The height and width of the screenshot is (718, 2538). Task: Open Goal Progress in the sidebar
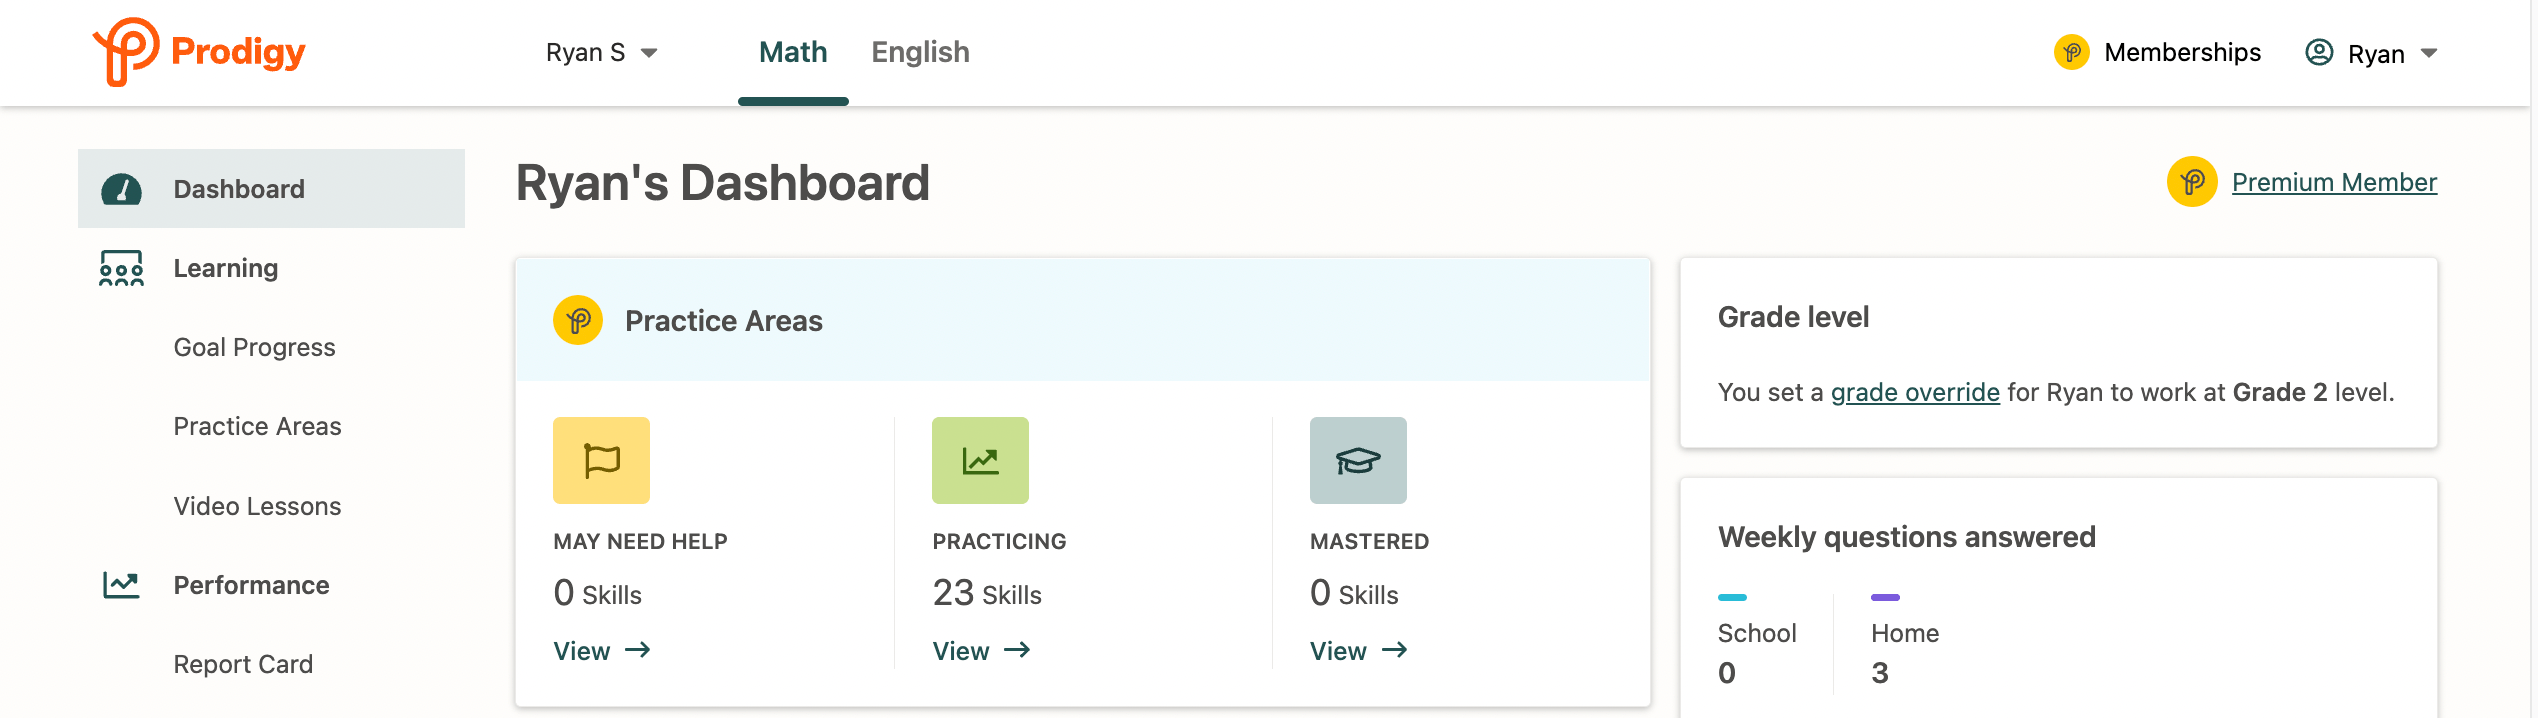pyautogui.click(x=254, y=347)
